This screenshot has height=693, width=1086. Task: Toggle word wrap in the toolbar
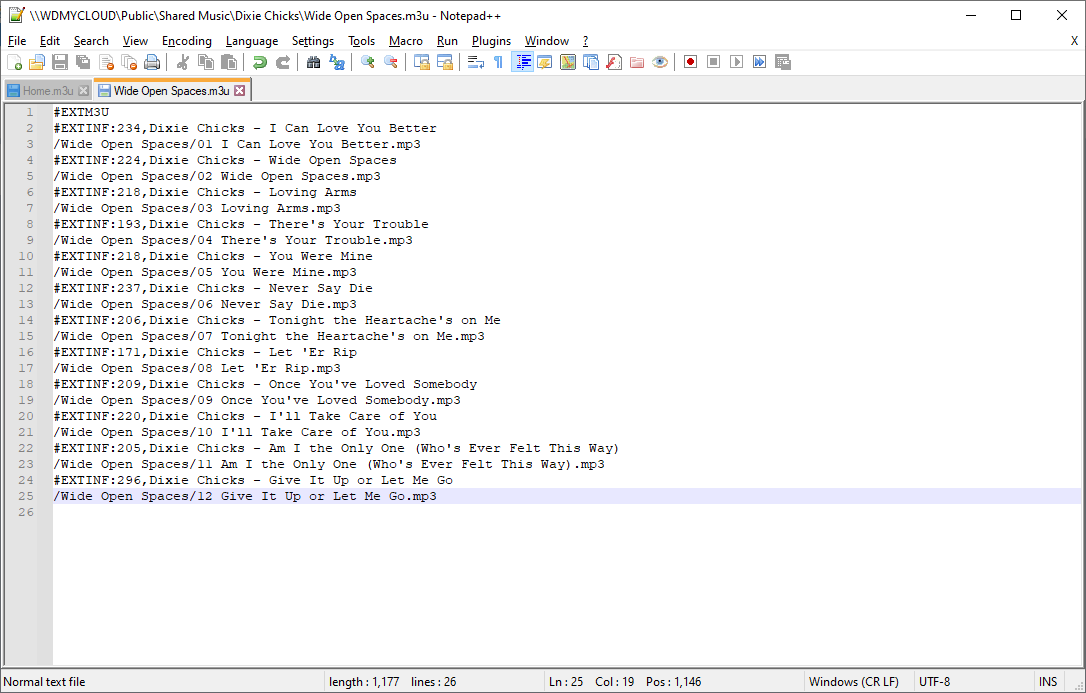pos(476,62)
